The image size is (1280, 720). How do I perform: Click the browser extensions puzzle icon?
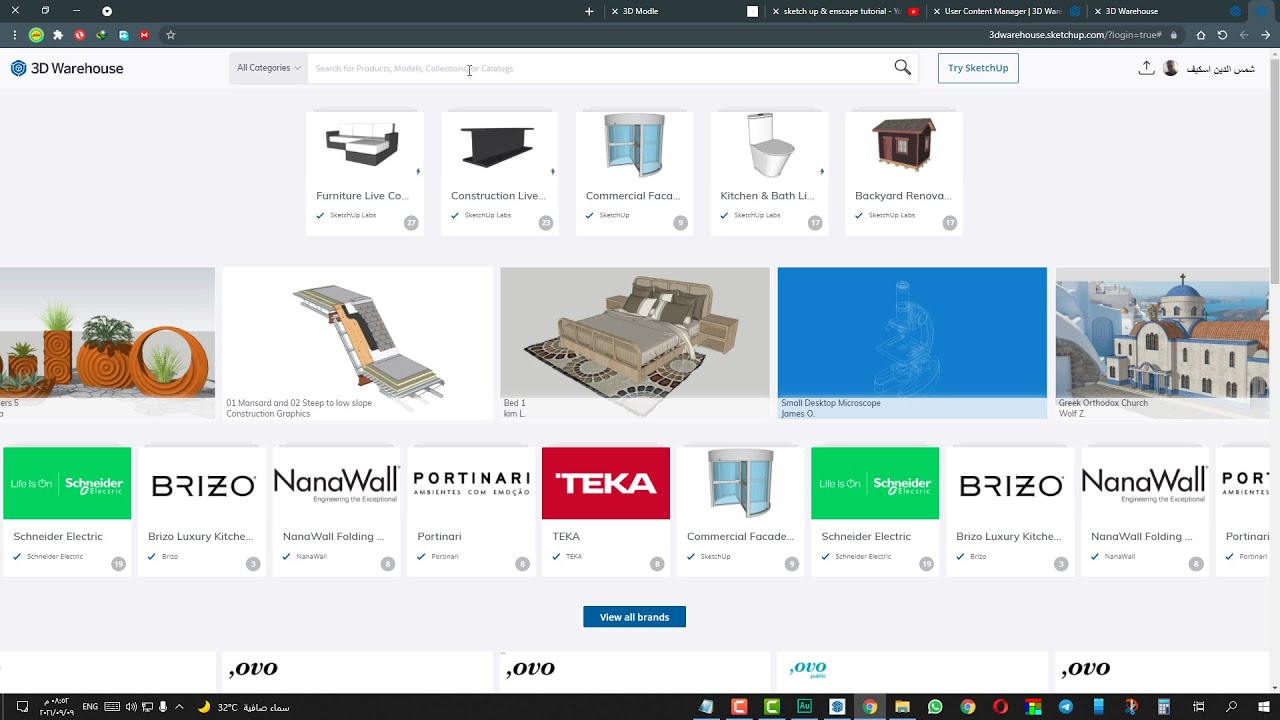[x=58, y=35]
